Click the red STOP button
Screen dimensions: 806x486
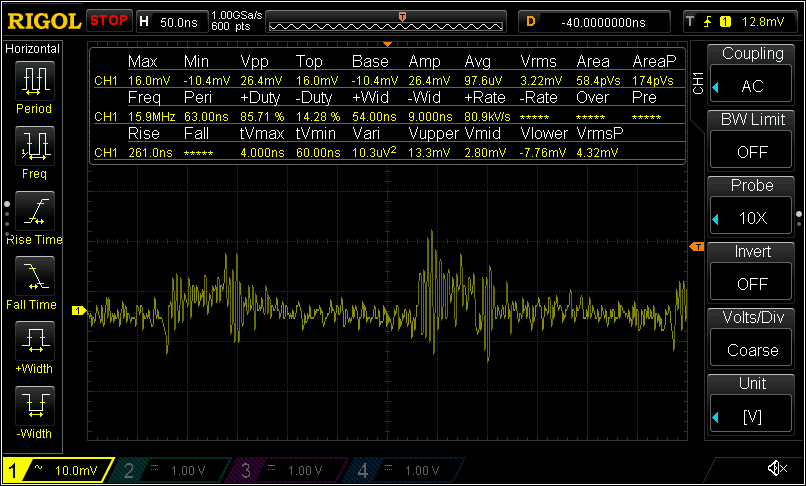tap(108, 20)
